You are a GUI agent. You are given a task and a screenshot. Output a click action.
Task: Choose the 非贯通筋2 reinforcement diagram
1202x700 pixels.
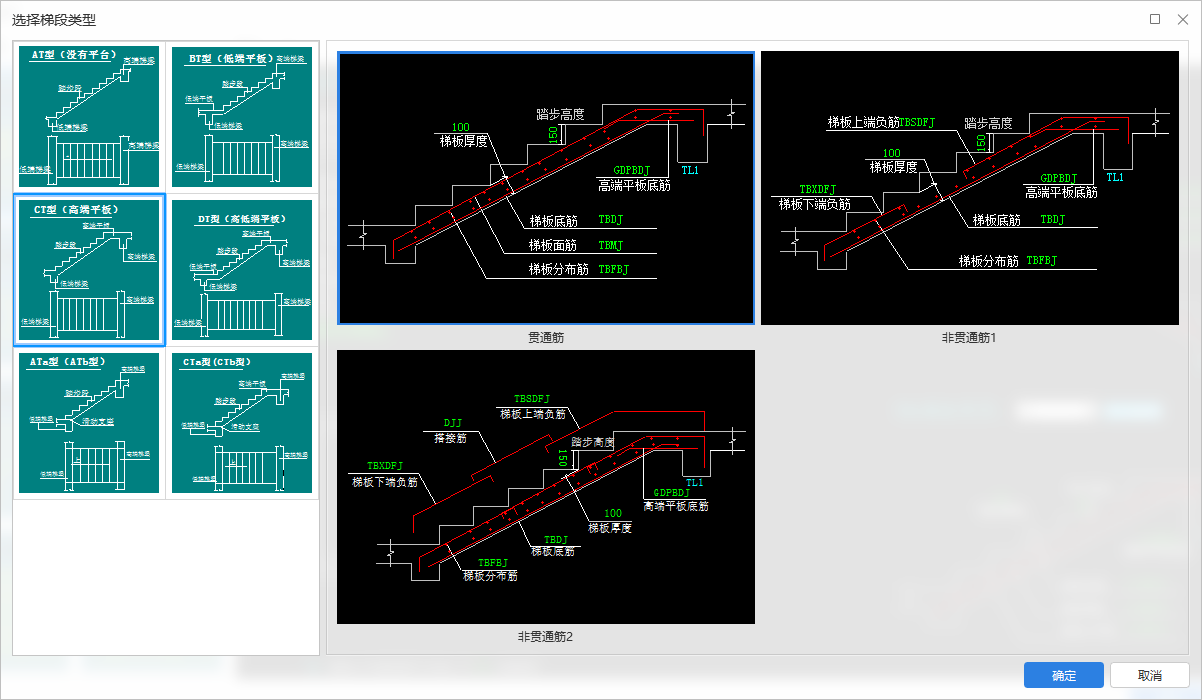[x=546, y=487]
